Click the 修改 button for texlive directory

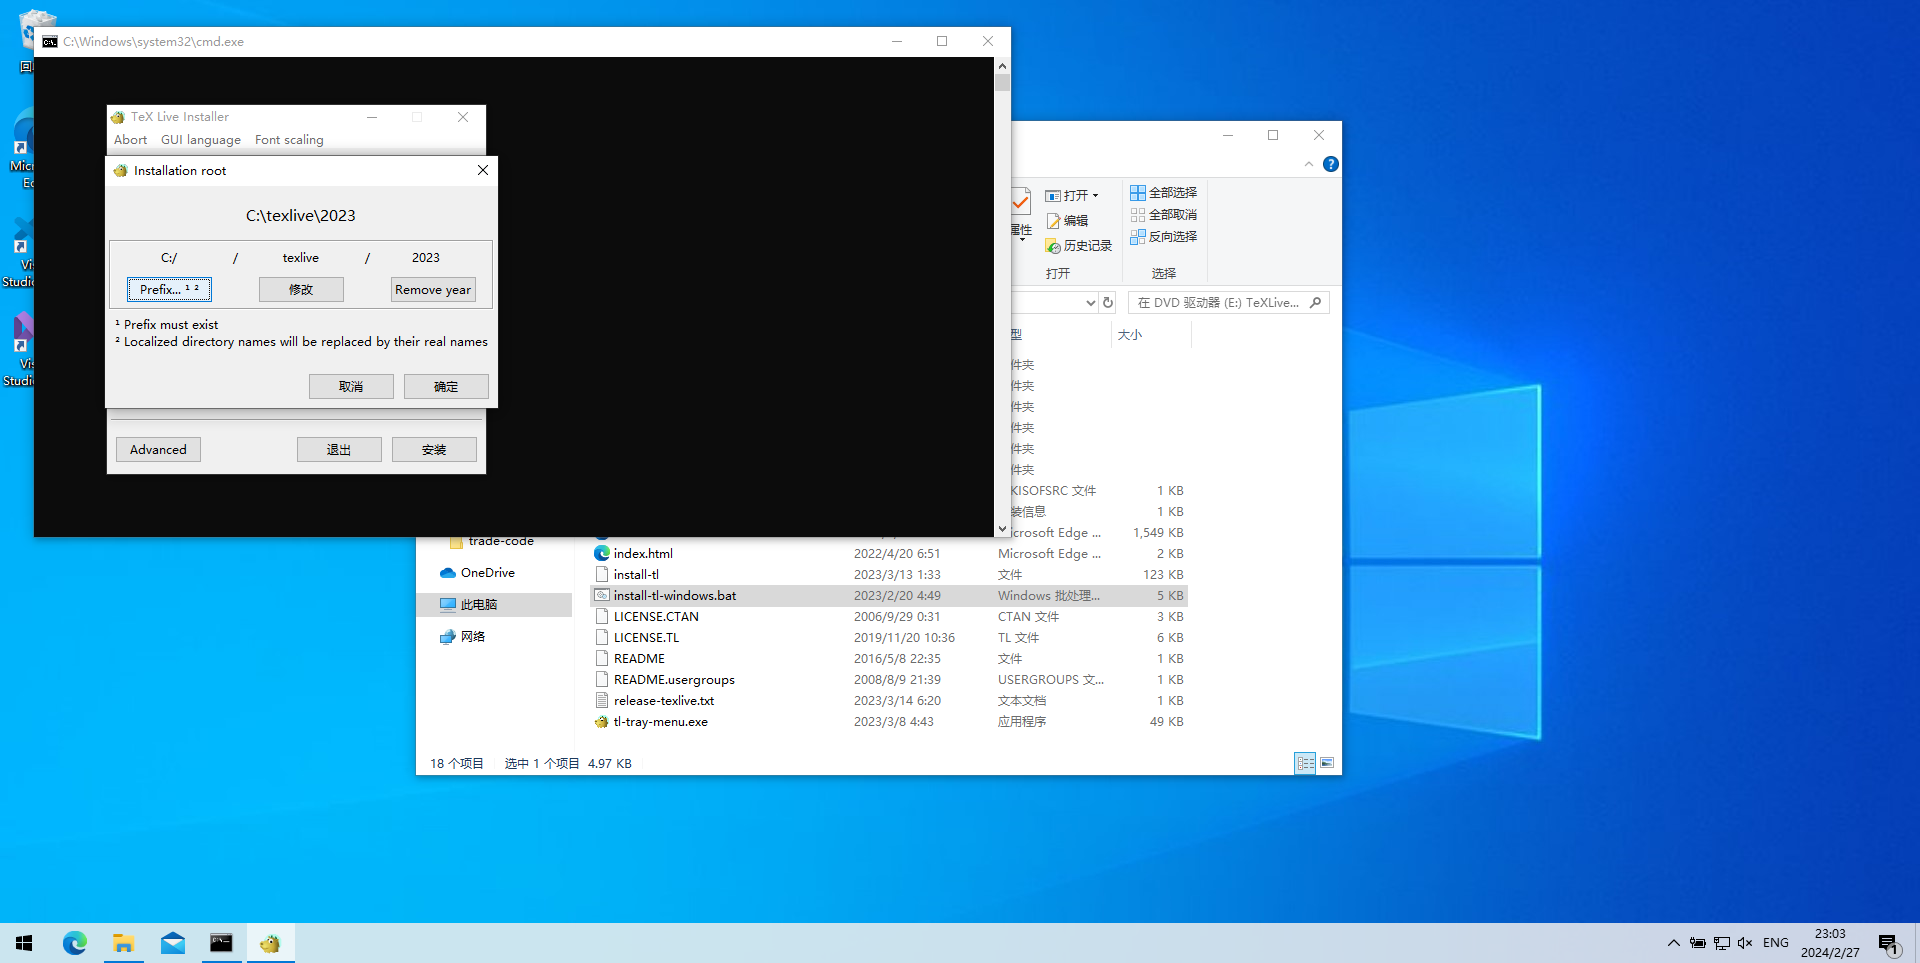tap(301, 289)
